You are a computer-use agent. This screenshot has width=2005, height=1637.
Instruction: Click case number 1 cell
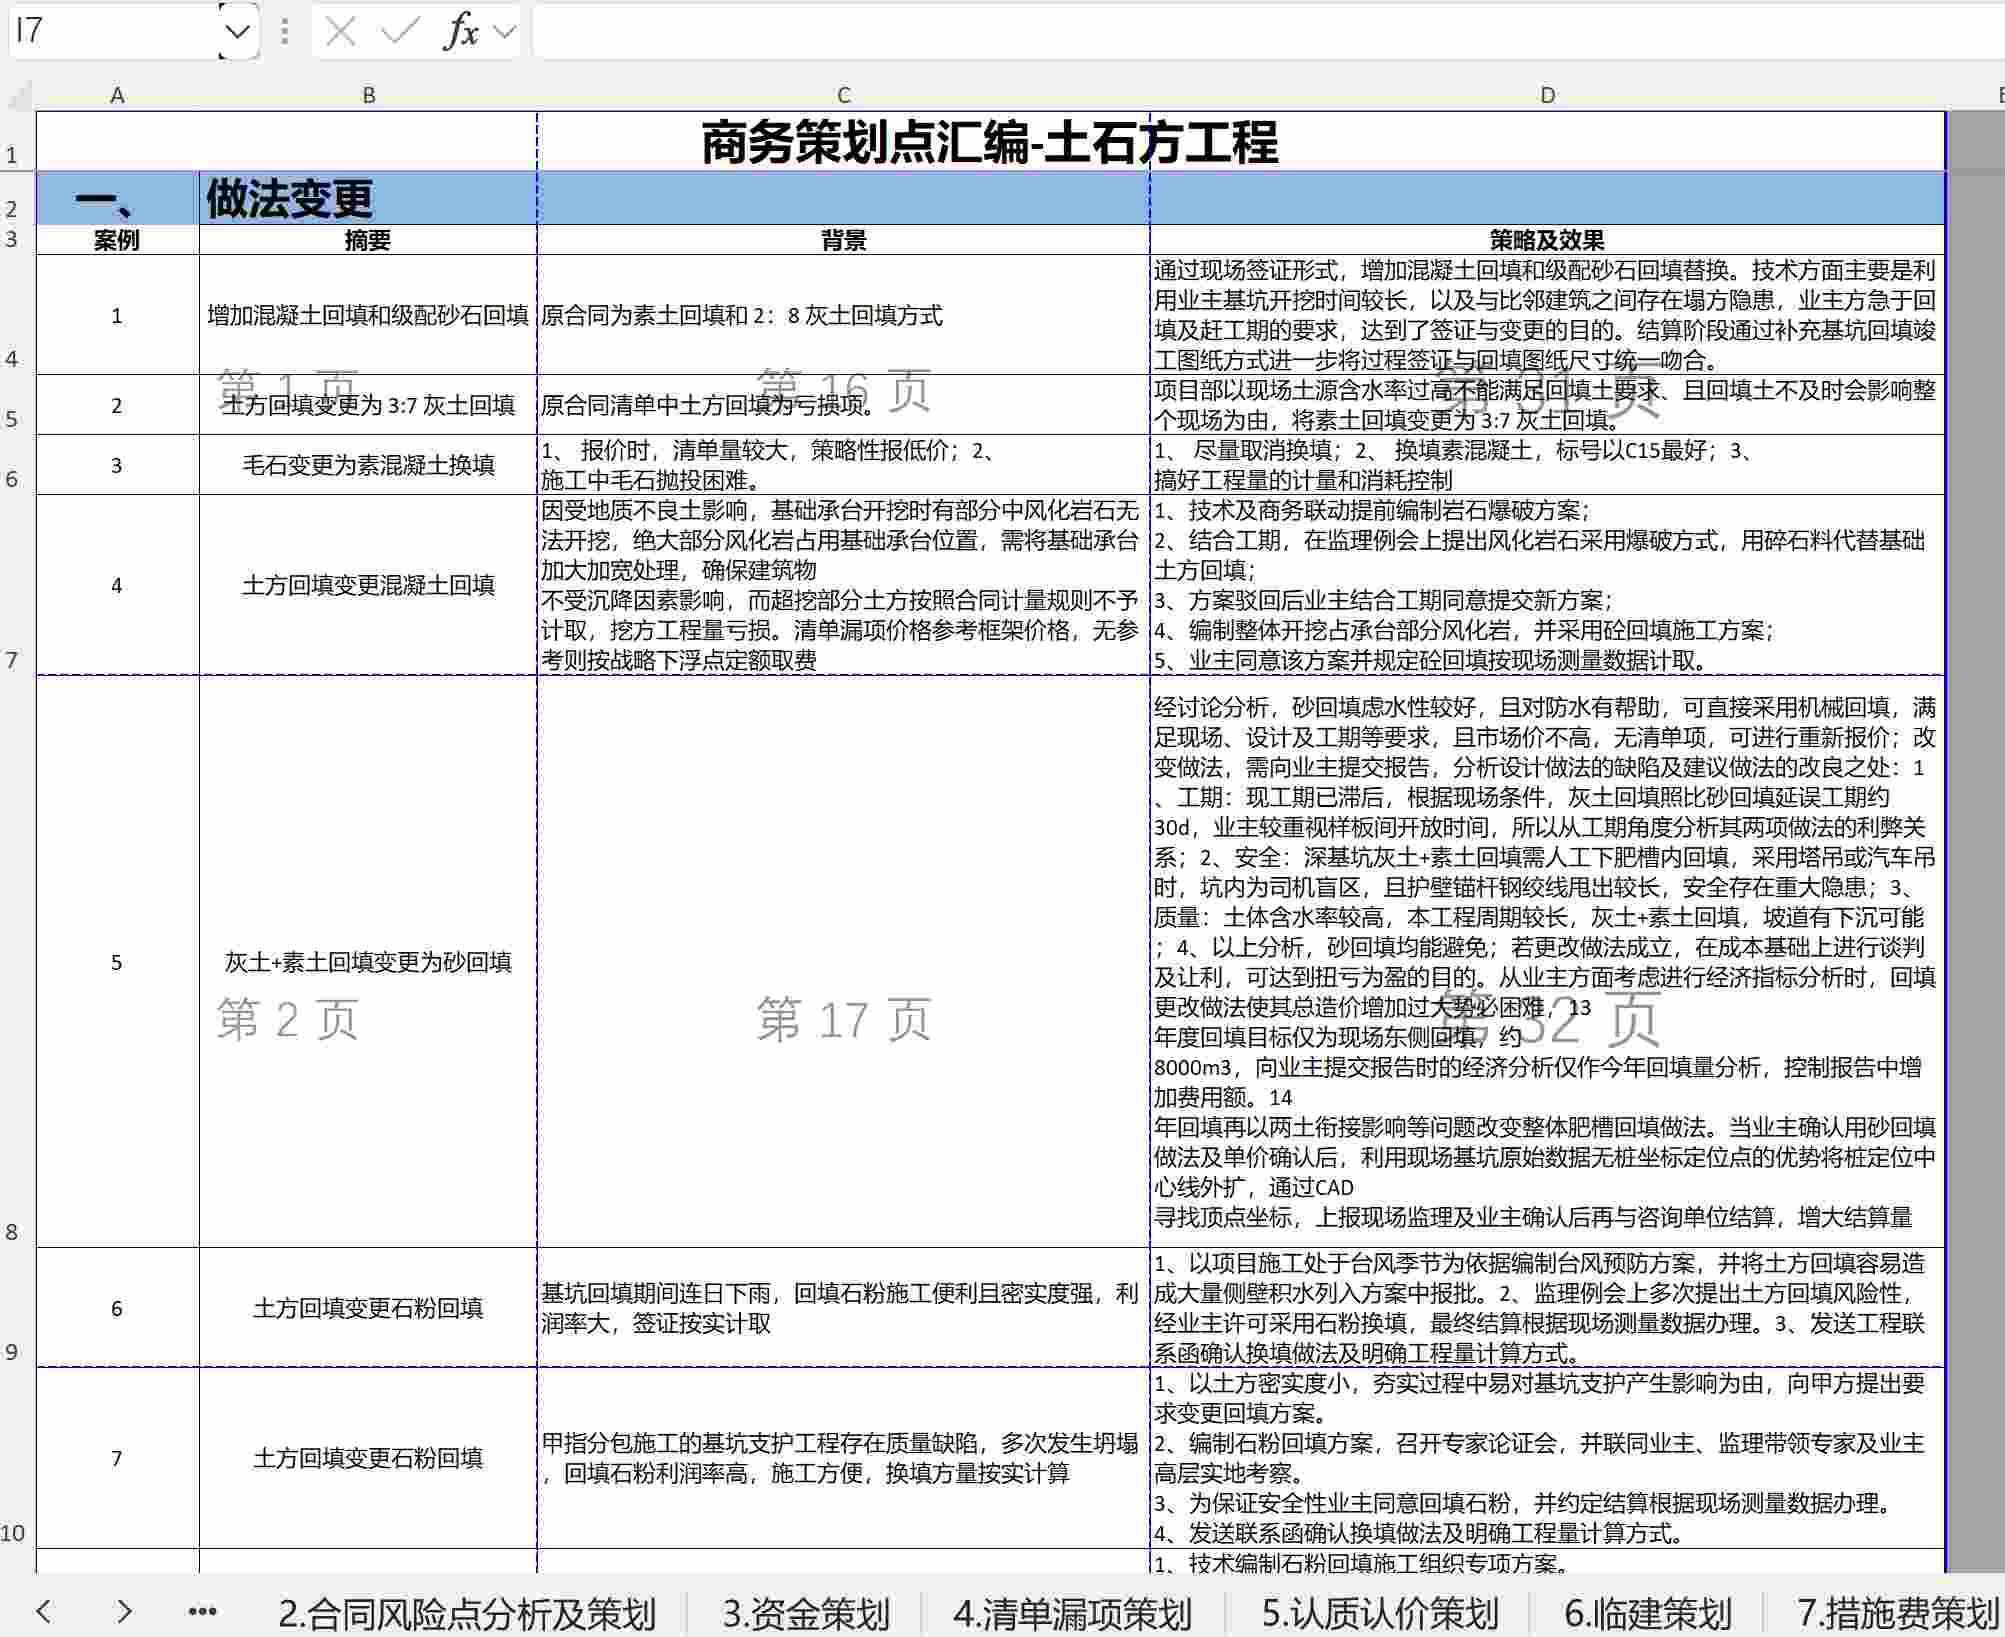point(117,315)
